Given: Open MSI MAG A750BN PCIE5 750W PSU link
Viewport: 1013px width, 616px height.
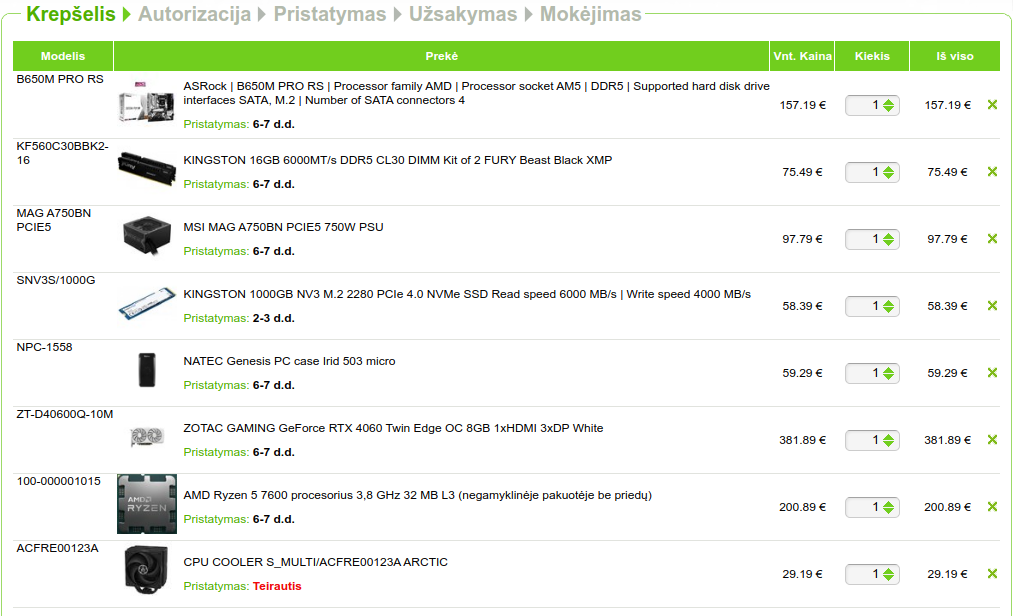Looking at the screenshot, I should pyautogui.click(x=283, y=227).
